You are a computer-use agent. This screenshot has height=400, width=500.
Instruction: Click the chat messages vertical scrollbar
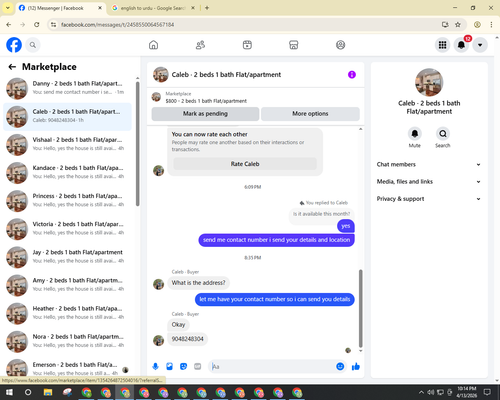tap(360, 308)
